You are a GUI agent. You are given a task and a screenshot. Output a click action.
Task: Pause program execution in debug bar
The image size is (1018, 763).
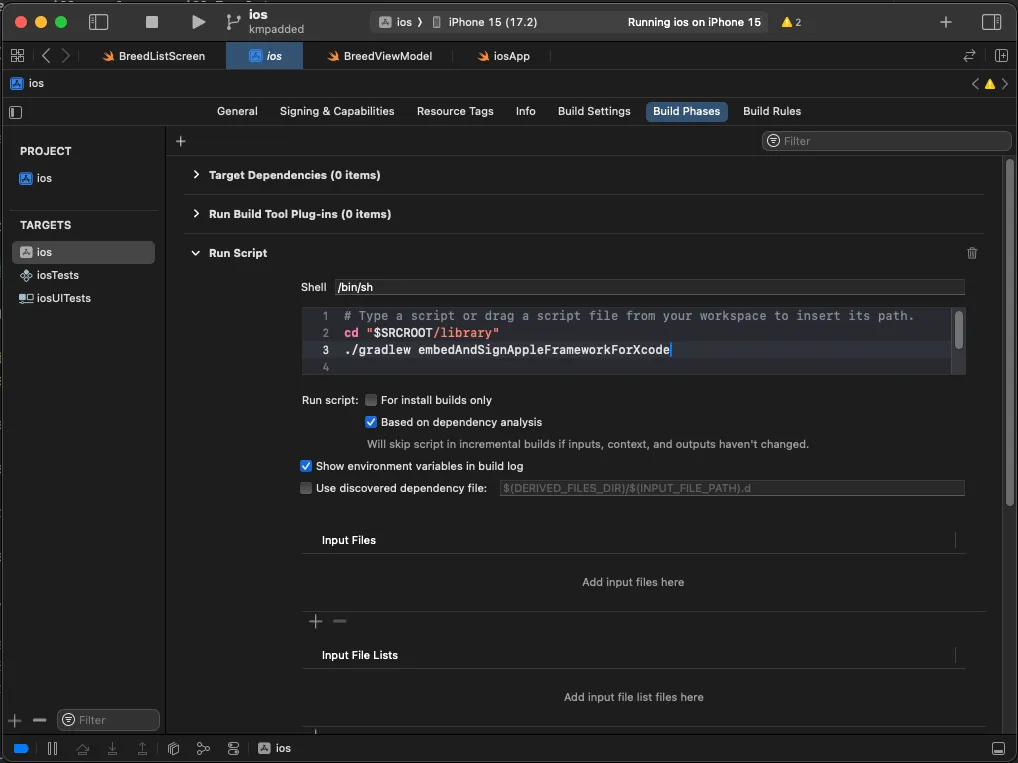[x=53, y=748]
